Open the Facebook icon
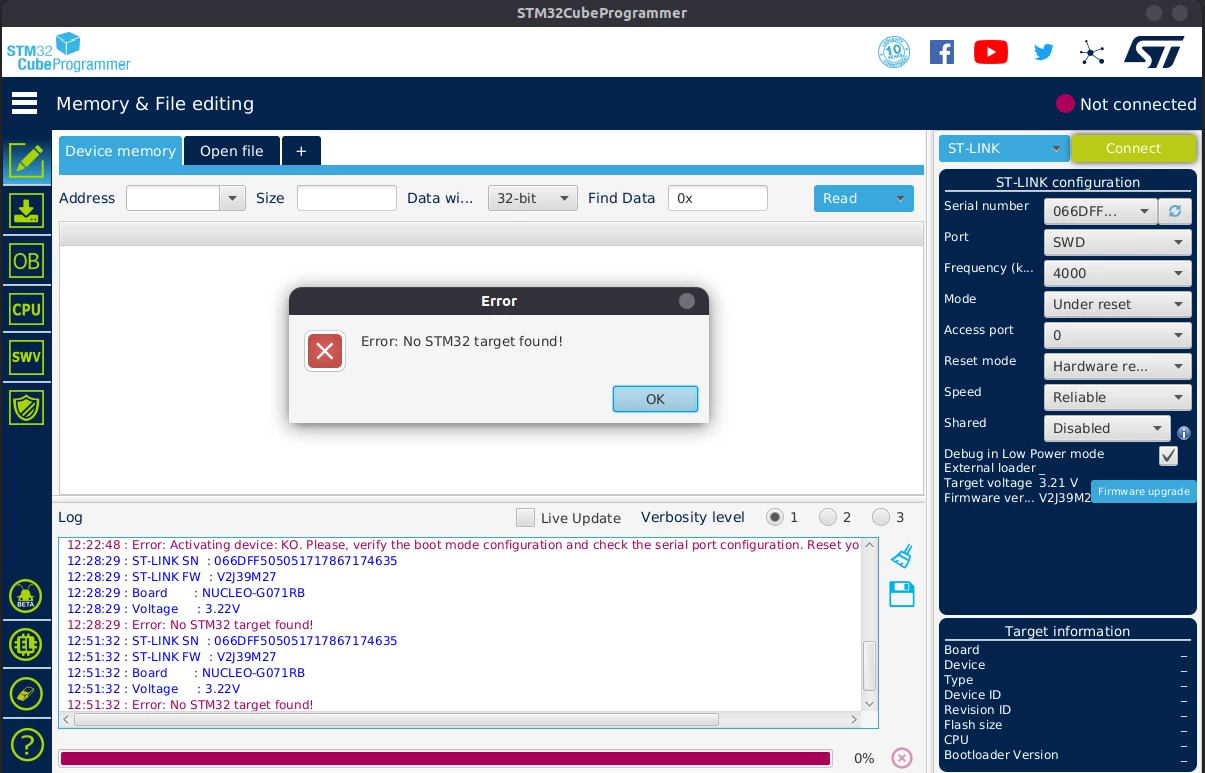Screen dimensions: 1205x773 tap(942, 52)
